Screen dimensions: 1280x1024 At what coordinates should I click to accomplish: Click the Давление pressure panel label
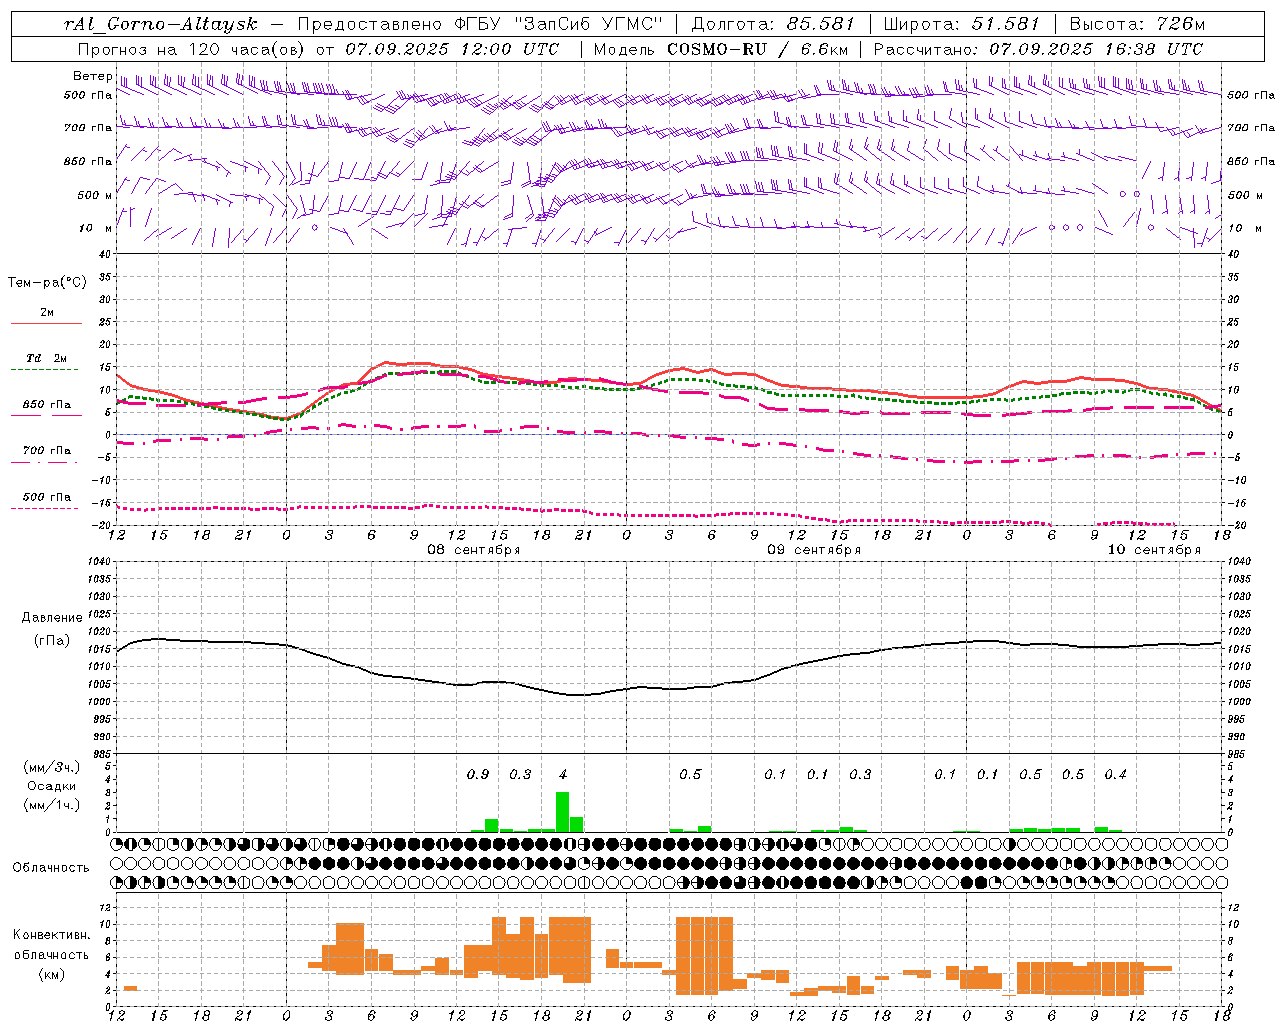[x=52, y=618]
